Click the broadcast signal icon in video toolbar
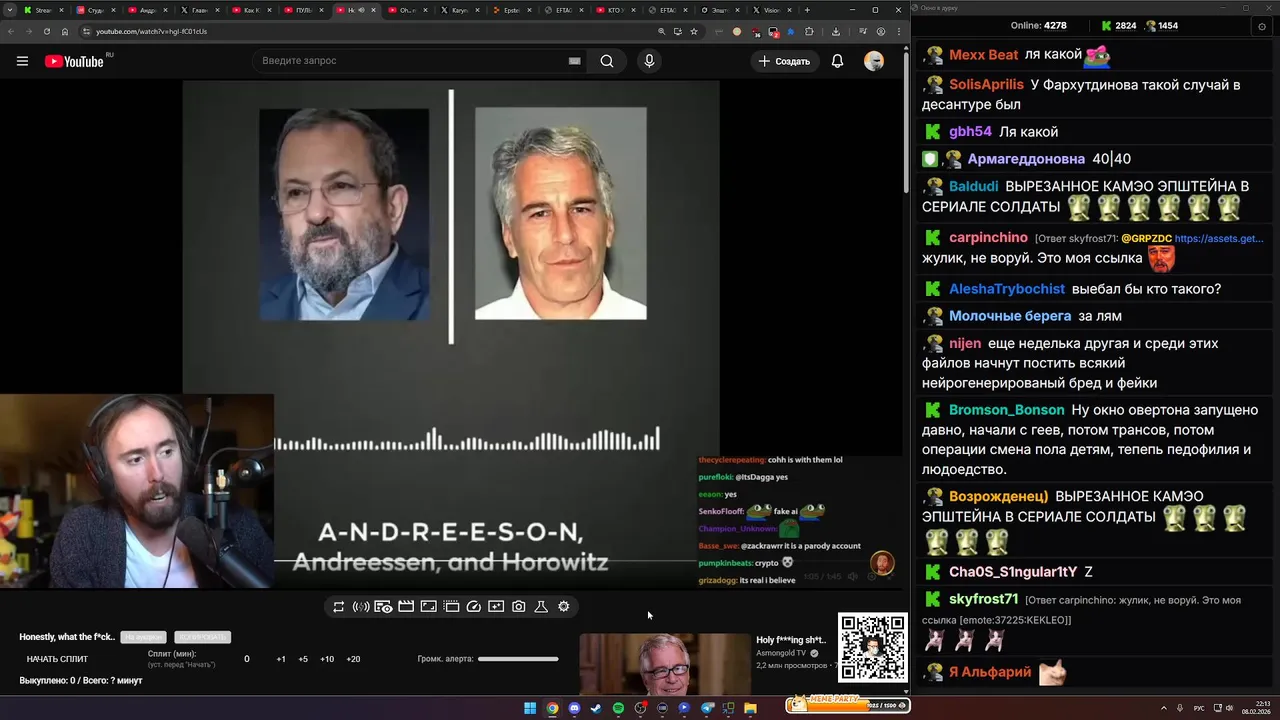Image resolution: width=1280 pixels, height=720 pixels. [361, 607]
